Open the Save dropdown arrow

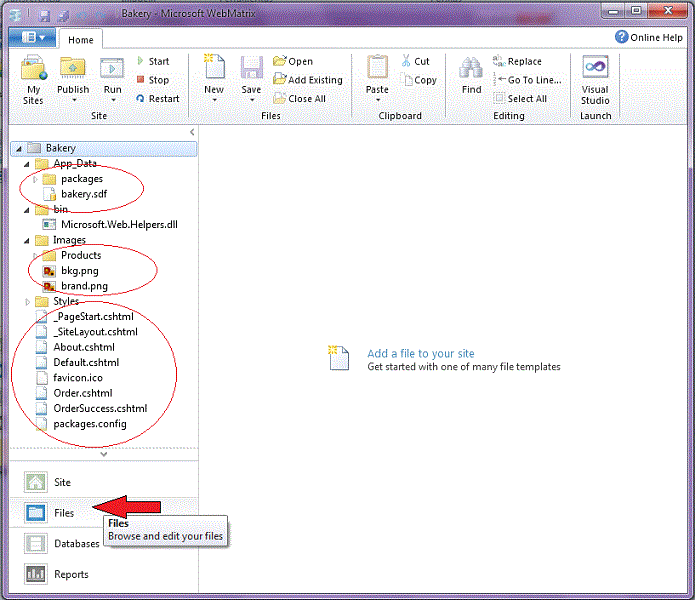click(x=252, y=100)
